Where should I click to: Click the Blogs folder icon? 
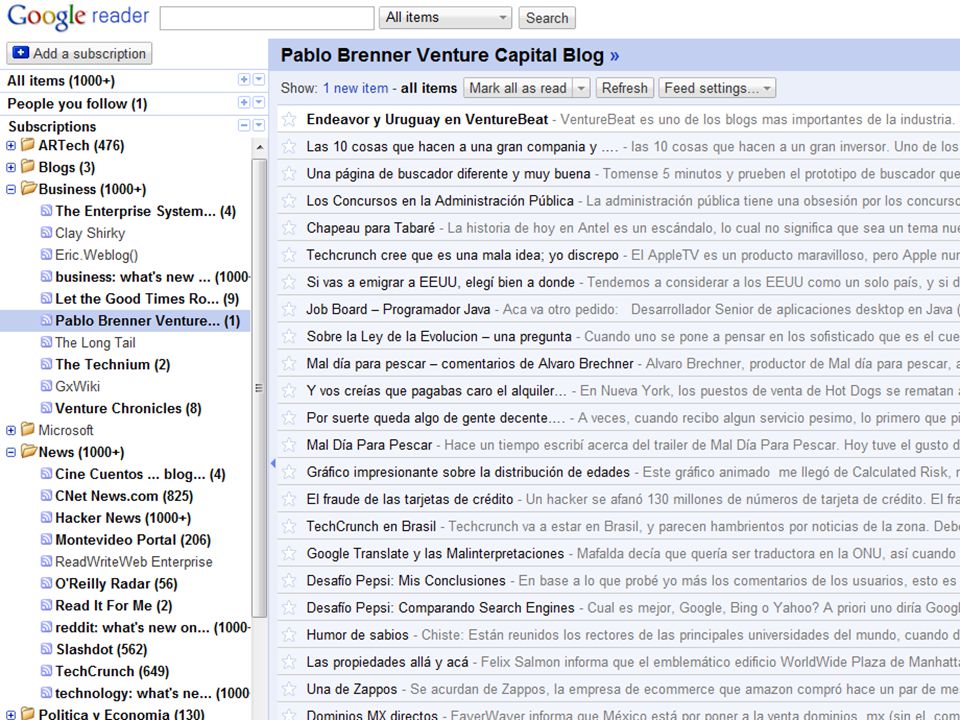(28, 167)
